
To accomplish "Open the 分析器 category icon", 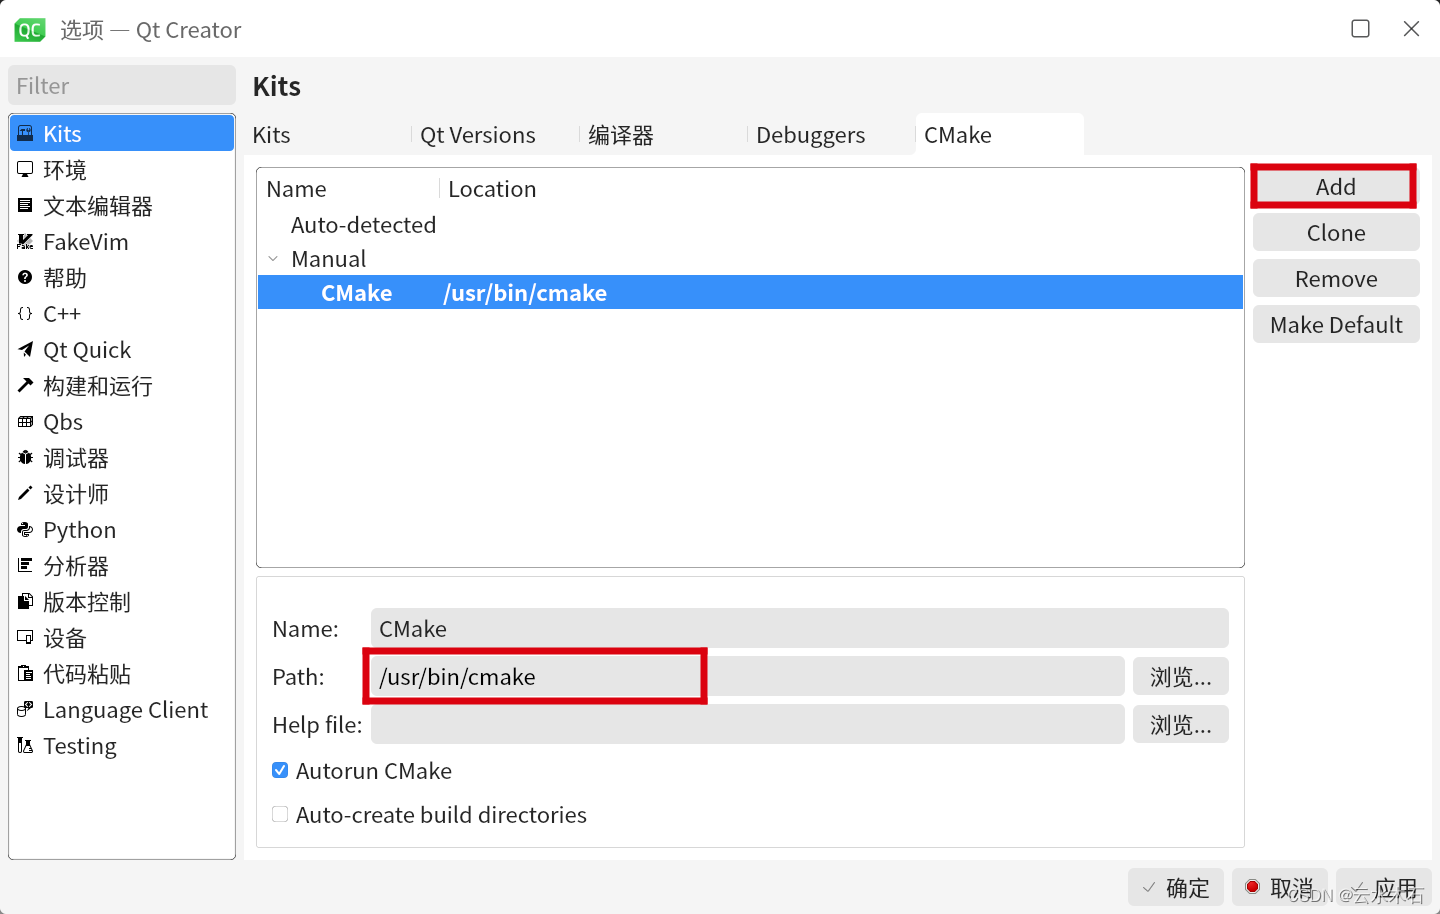I will [25, 565].
